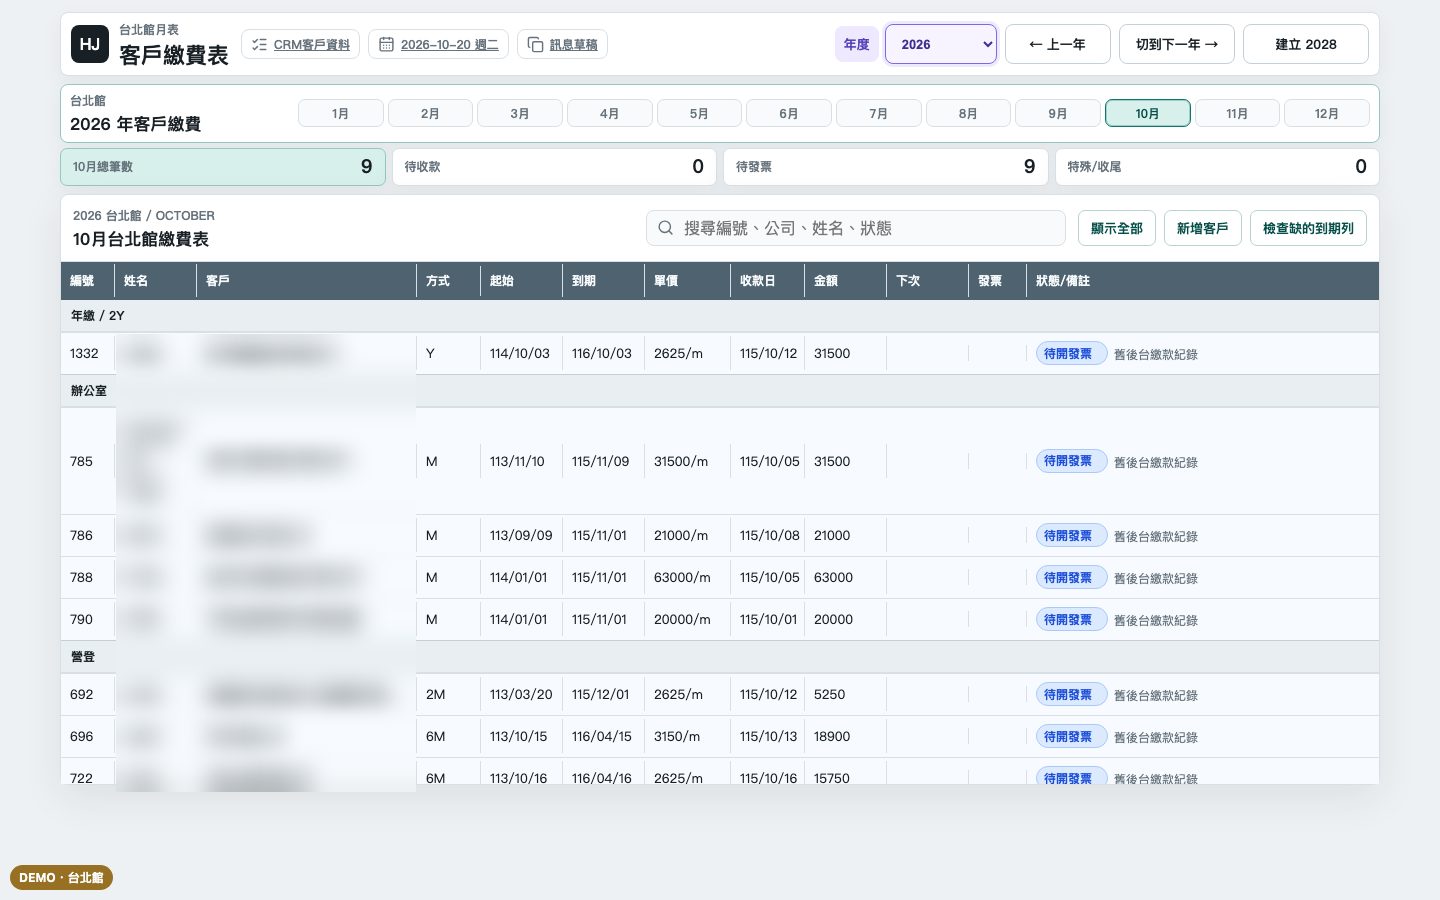This screenshot has height=900, width=1440.
Task: Select the 8月 tab
Action: click(x=968, y=113)
